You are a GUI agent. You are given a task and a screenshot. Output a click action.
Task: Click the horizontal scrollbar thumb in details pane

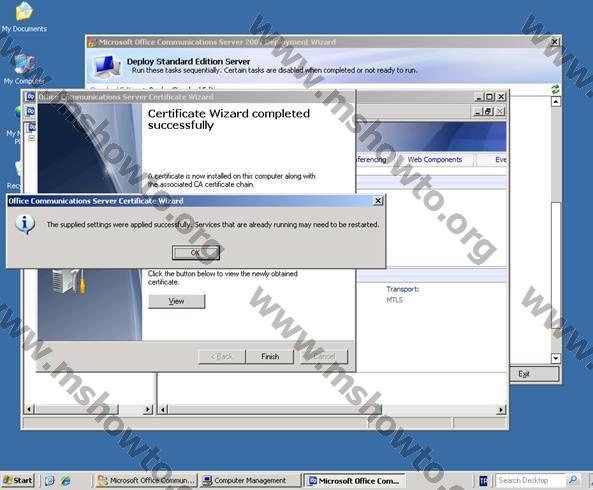pos(275,409)
